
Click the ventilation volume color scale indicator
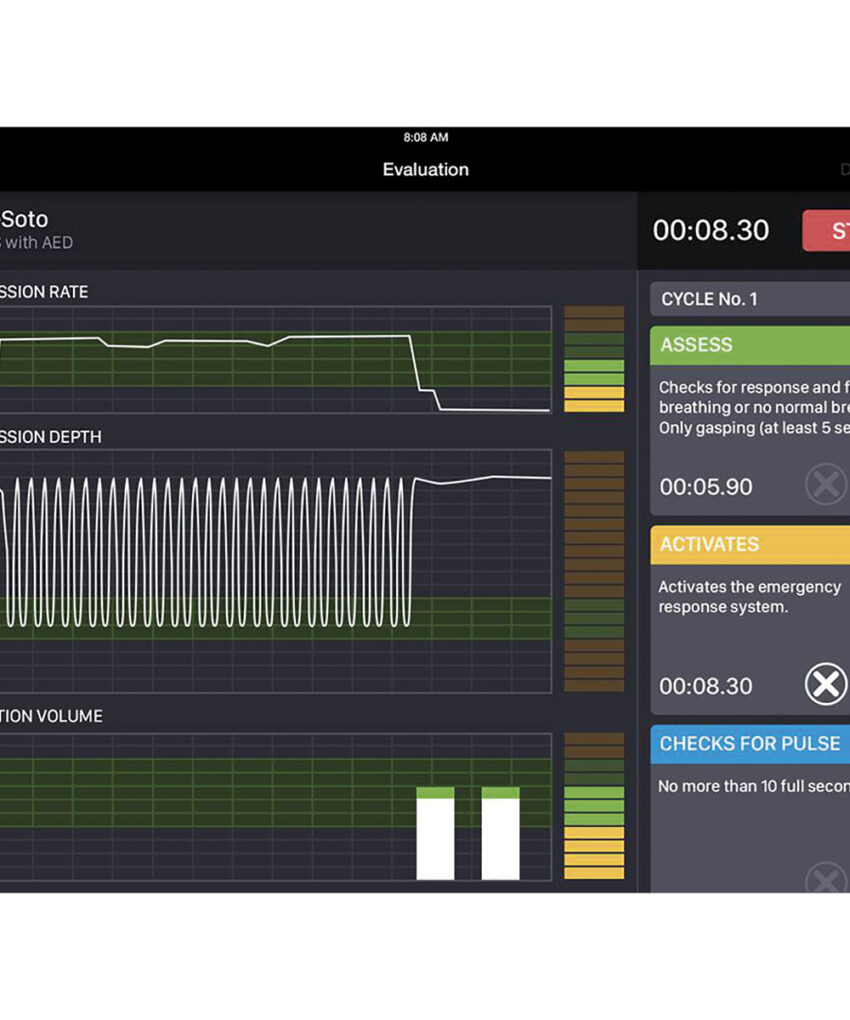tap(594, 806)
